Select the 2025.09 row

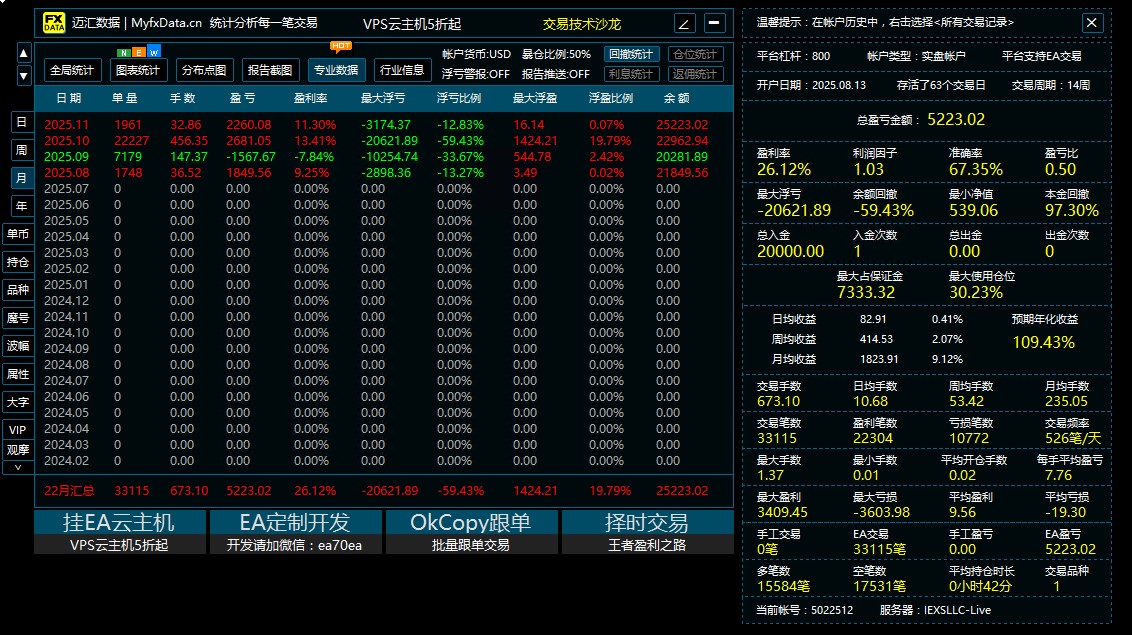click(383, 157)
